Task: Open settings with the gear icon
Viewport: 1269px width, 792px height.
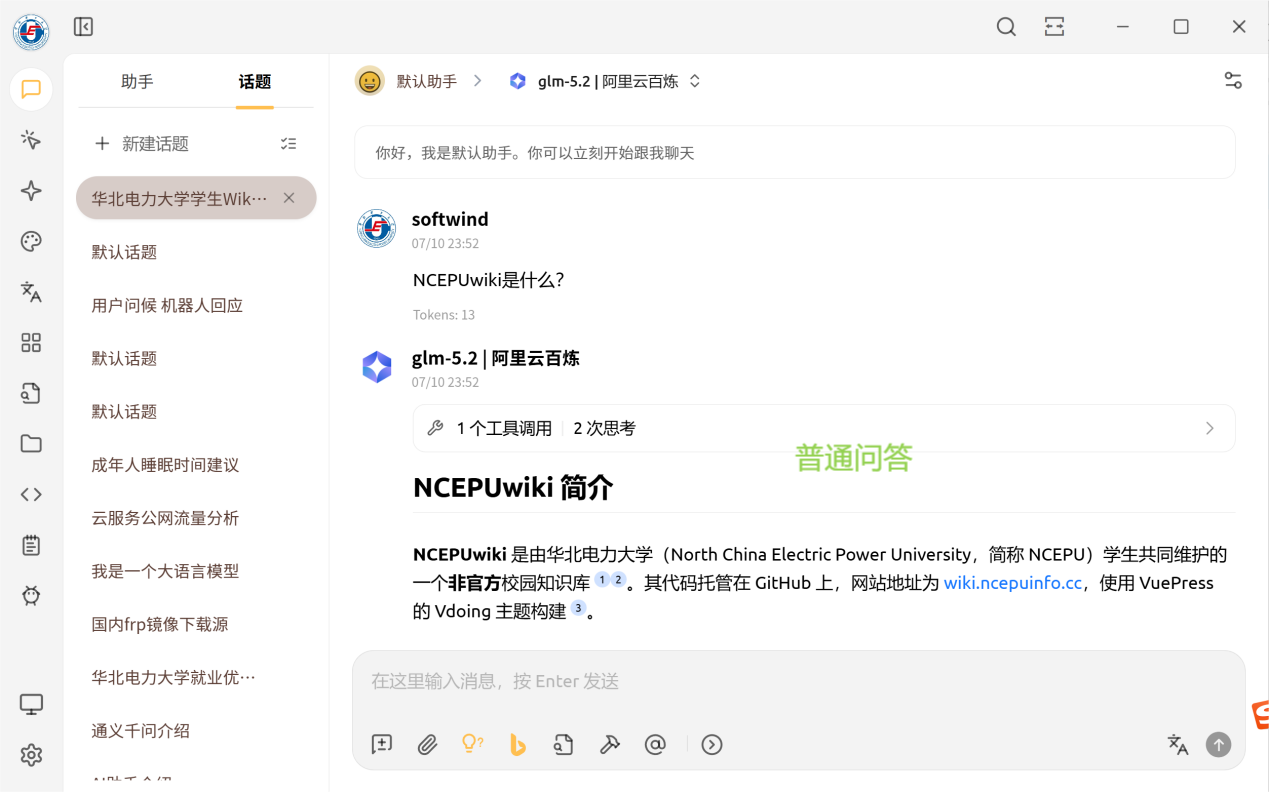Action: (x=31, y=755)
